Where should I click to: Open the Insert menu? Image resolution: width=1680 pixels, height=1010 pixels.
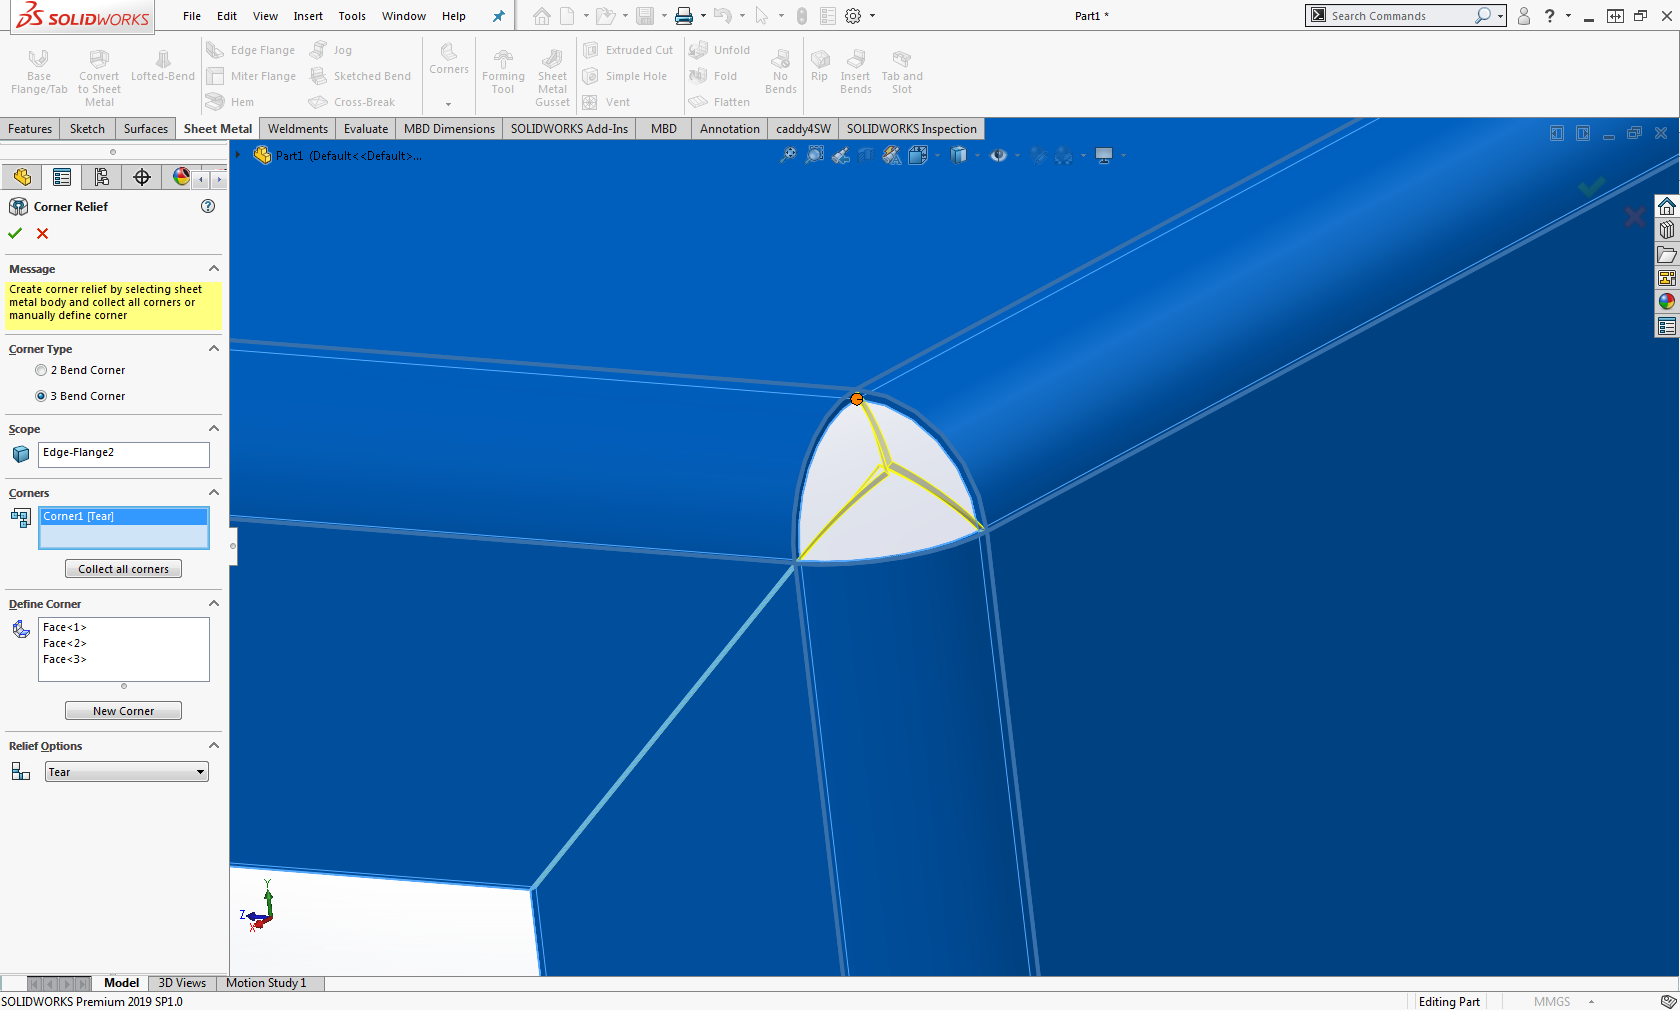tap(308, 16)
